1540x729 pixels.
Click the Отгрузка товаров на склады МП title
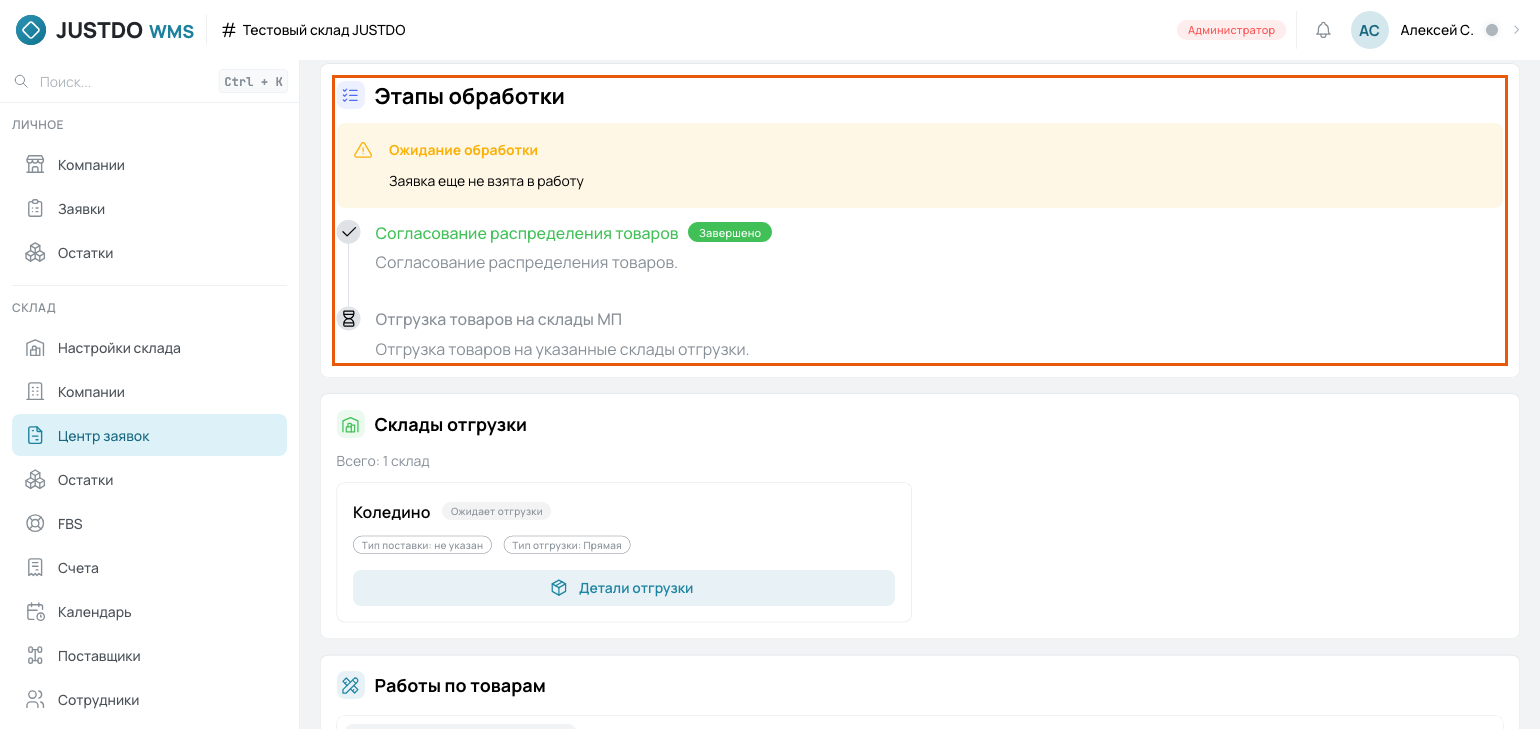(499, 319)
